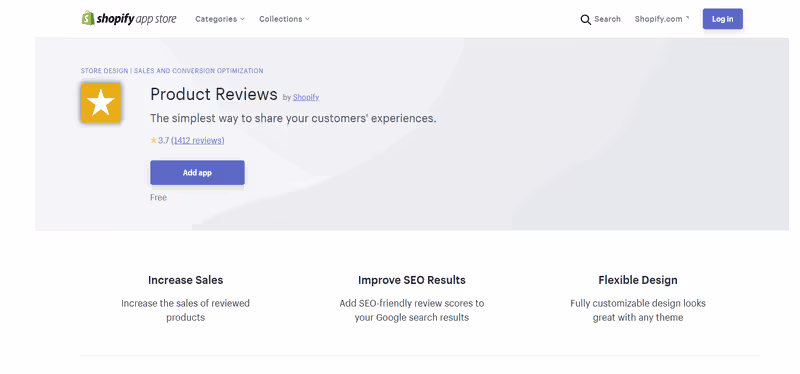This screenshot has height=374, width=800.
Task: Click the Free price label
Action: [x=158, y=197]
